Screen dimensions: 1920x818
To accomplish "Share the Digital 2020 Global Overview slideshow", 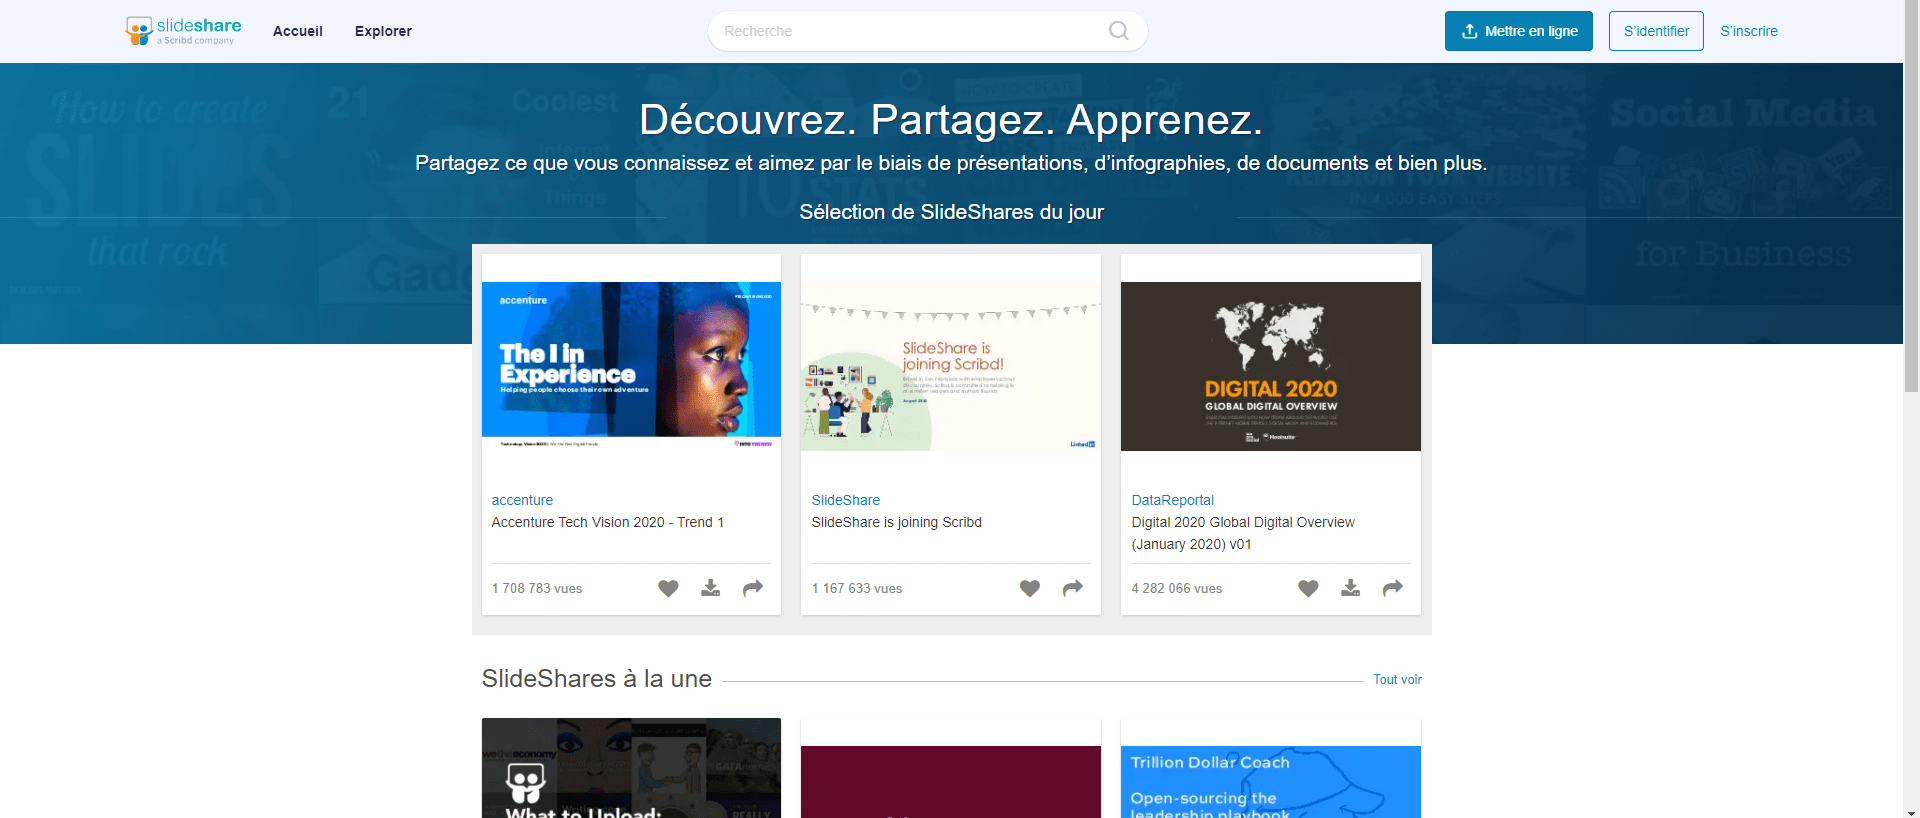I will [x=1393, y=588].
